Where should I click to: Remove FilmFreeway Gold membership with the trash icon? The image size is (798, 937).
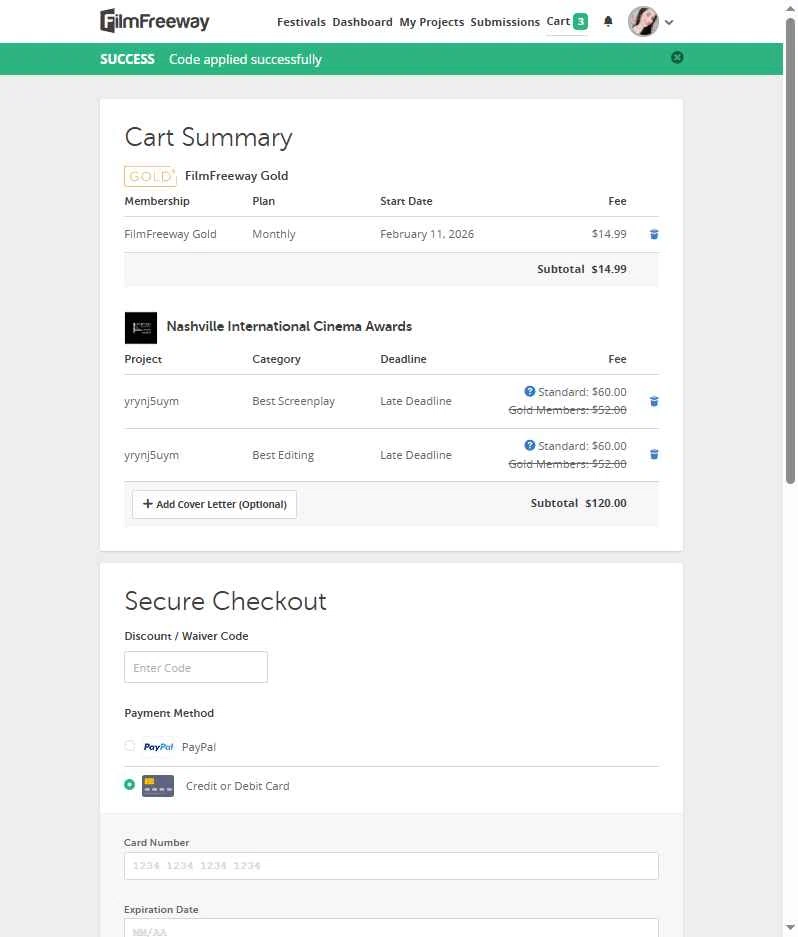coord(654,234)
